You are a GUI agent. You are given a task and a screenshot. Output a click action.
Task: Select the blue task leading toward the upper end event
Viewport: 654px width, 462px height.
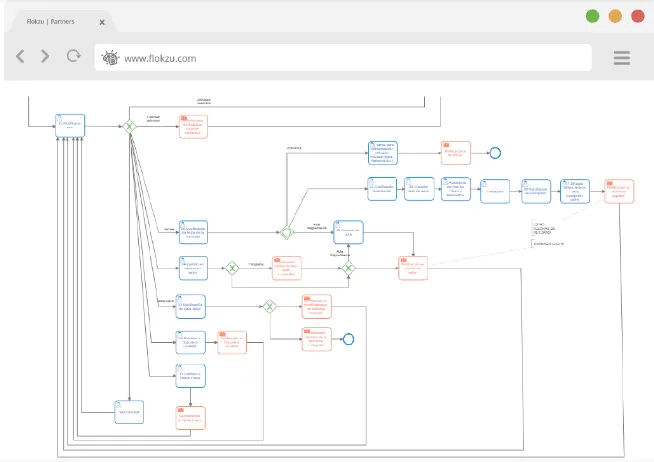(383, 153)
